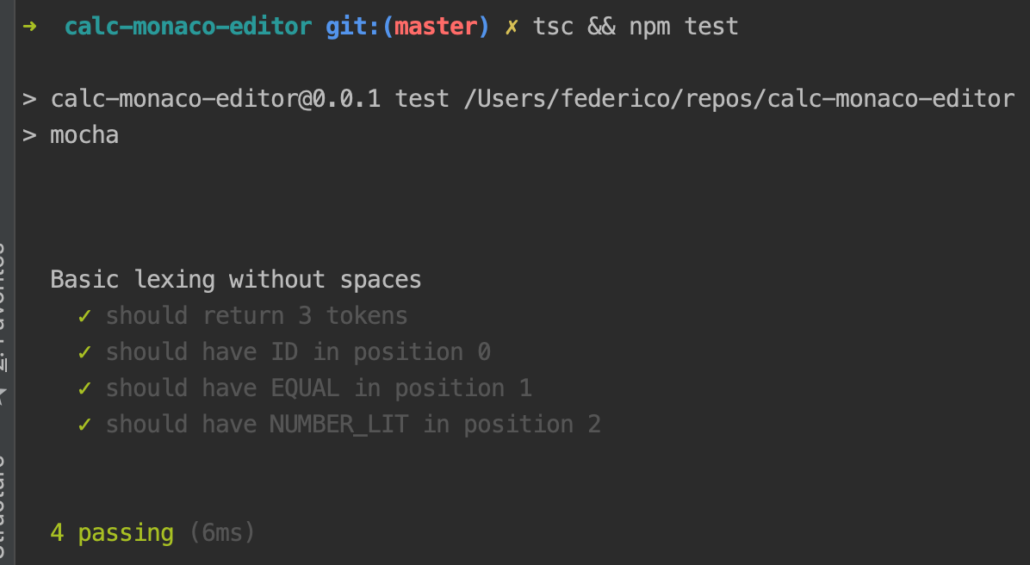Click the git:(master) branch indicator

[x=407, y=27]
